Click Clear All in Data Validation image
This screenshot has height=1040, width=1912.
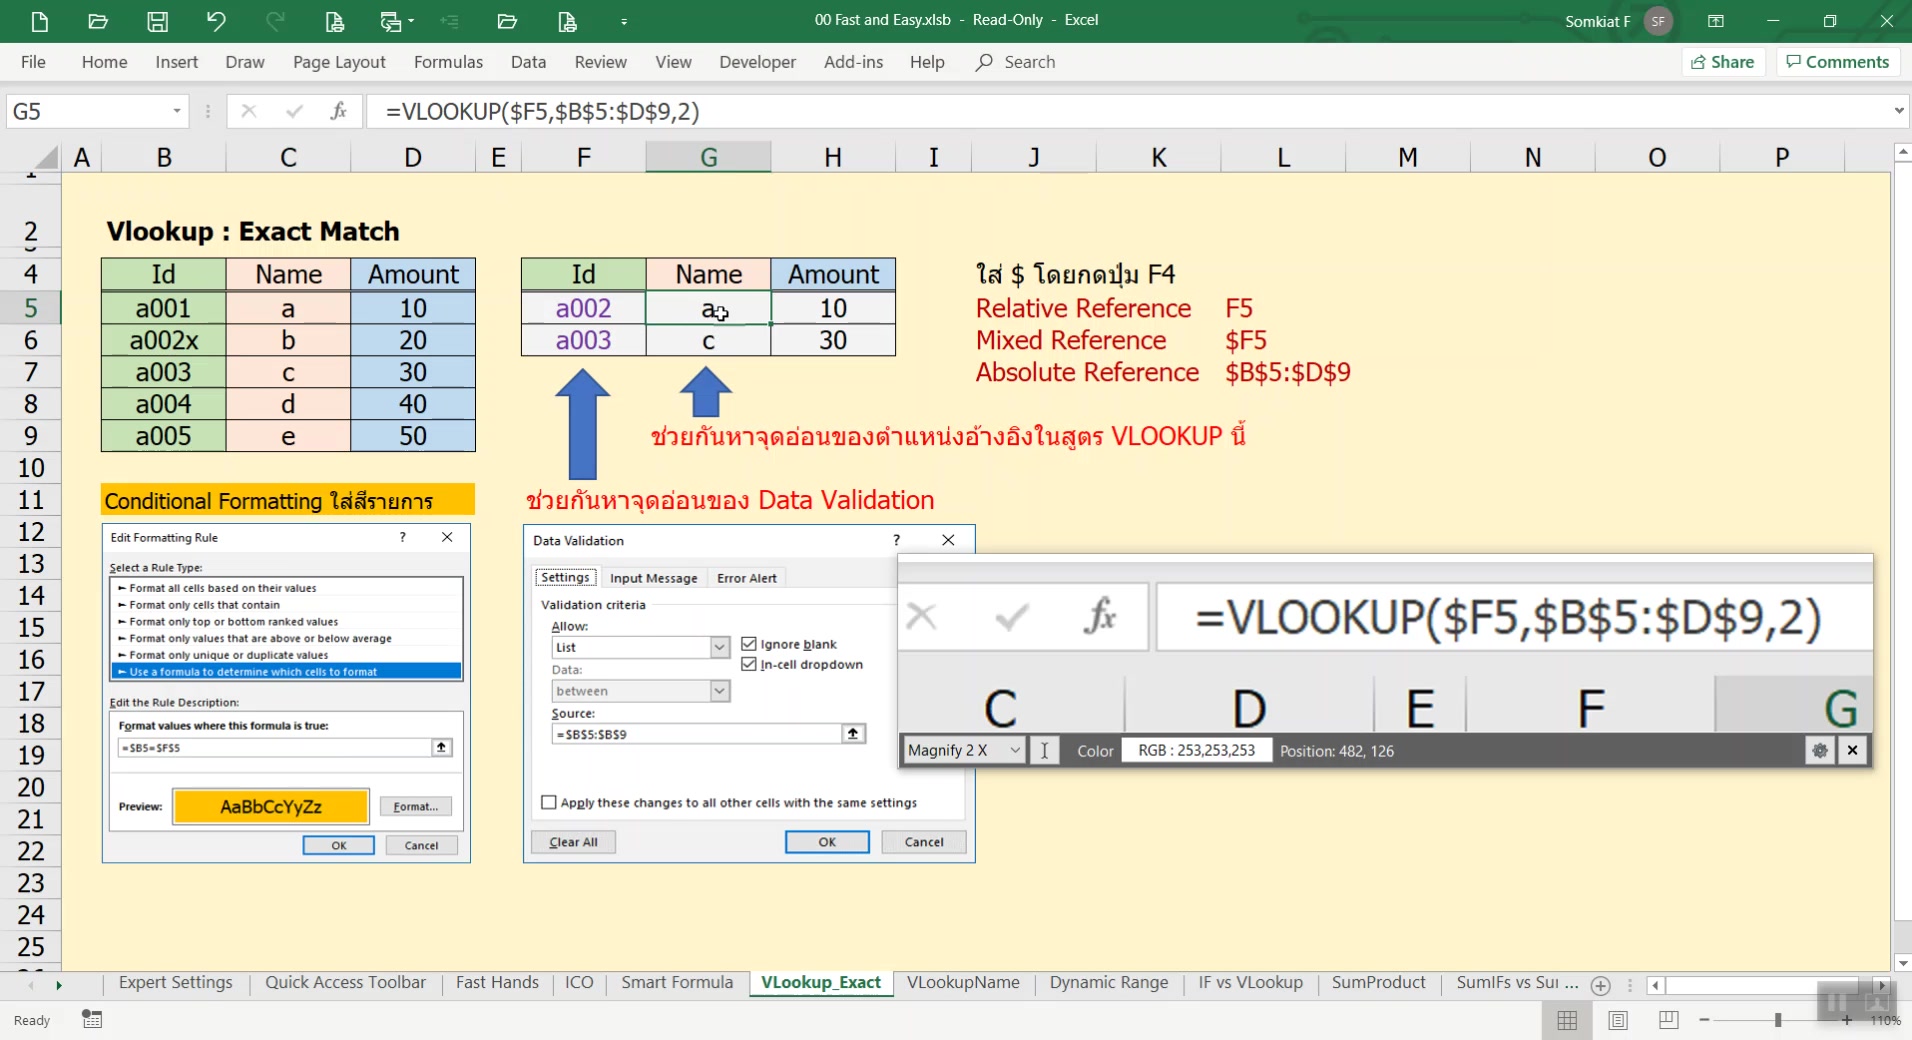(573, 842)
